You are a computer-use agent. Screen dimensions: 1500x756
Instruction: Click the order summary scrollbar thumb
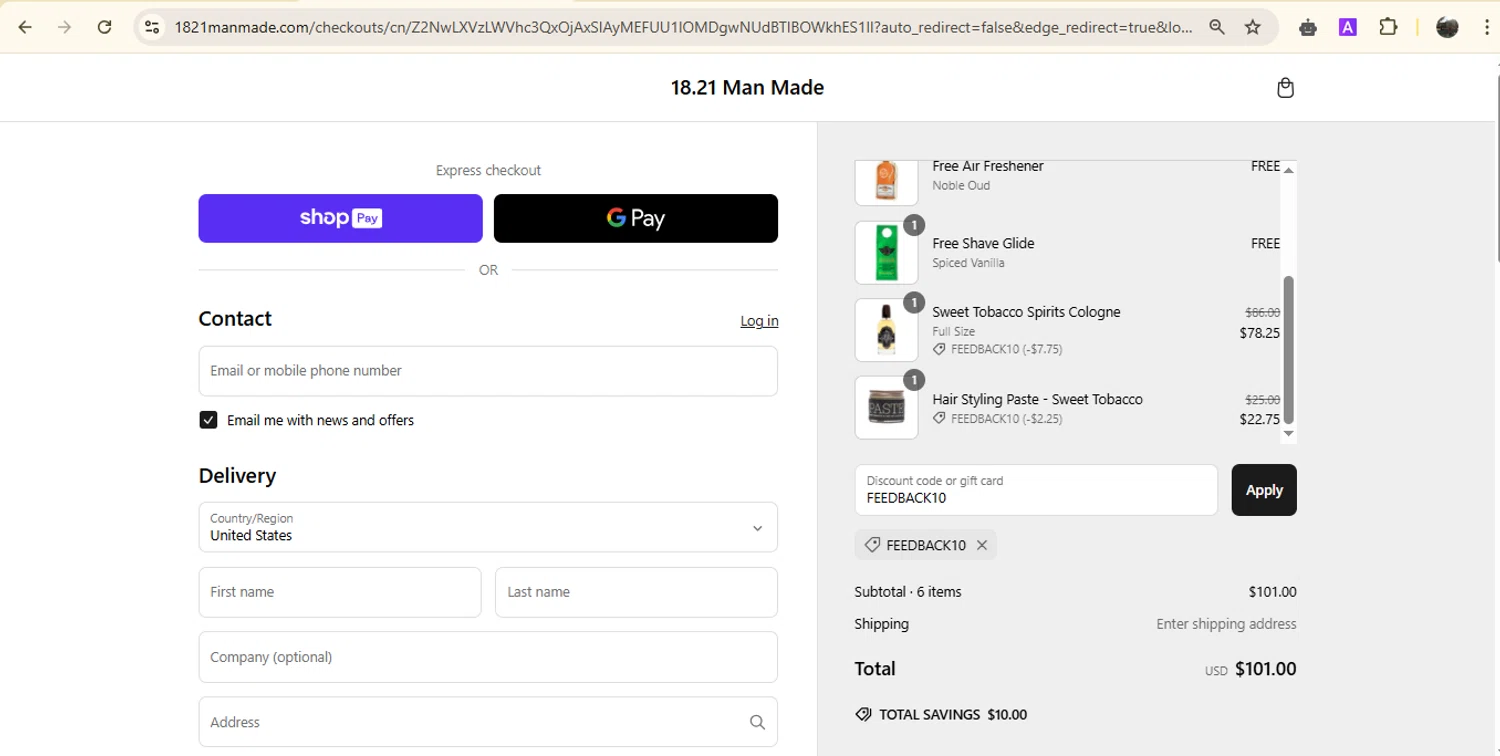click(x=1288, y=350)
